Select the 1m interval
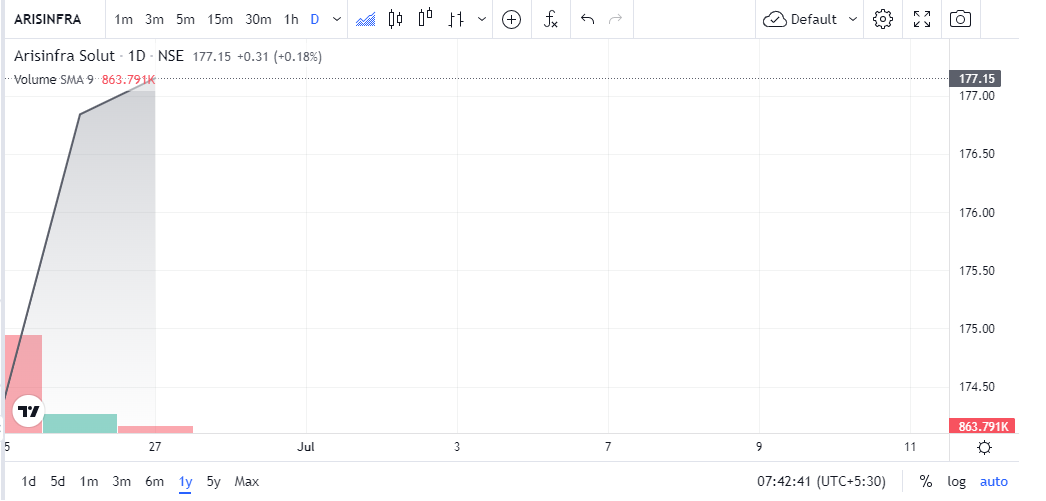 123,19
